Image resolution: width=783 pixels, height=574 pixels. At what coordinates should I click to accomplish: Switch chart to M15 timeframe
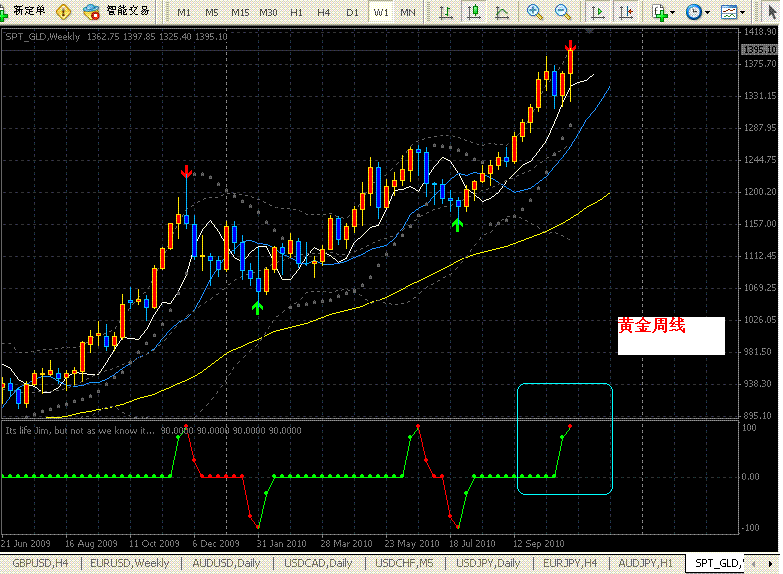pyautogui.click(x=240, y=12)
